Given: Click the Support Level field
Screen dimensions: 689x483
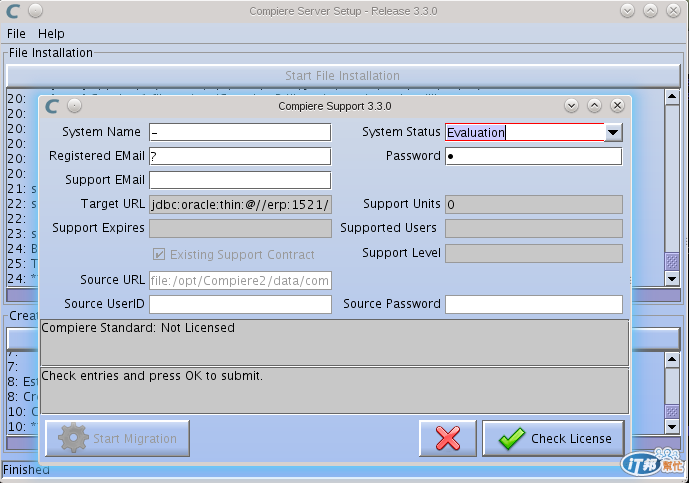Looking at the screenshot, I should pos(534,254).
